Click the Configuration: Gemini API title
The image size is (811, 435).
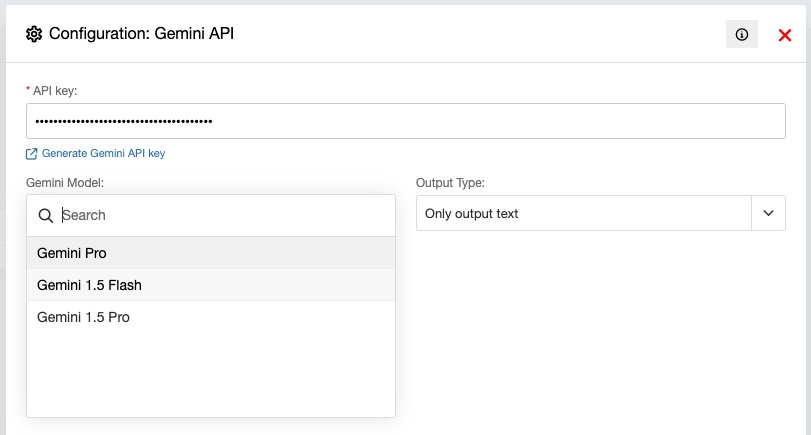[x=141, y=34]
